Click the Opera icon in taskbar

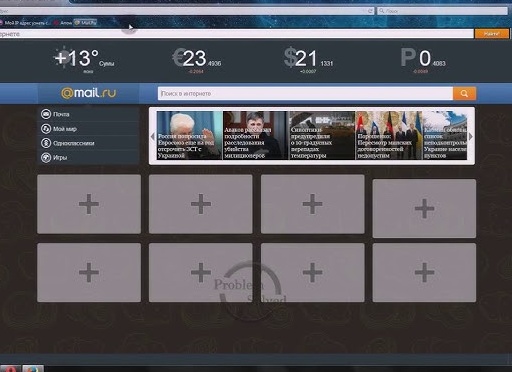click(x=10, y=369)
